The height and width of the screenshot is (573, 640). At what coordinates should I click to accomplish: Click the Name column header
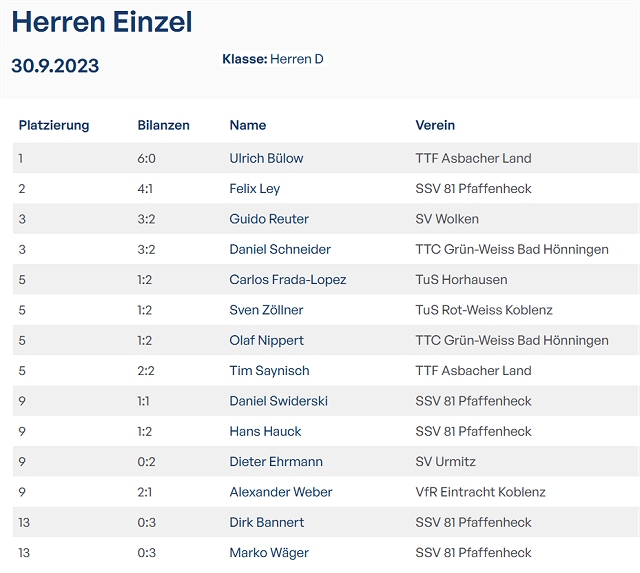click(x=248, y=125)
